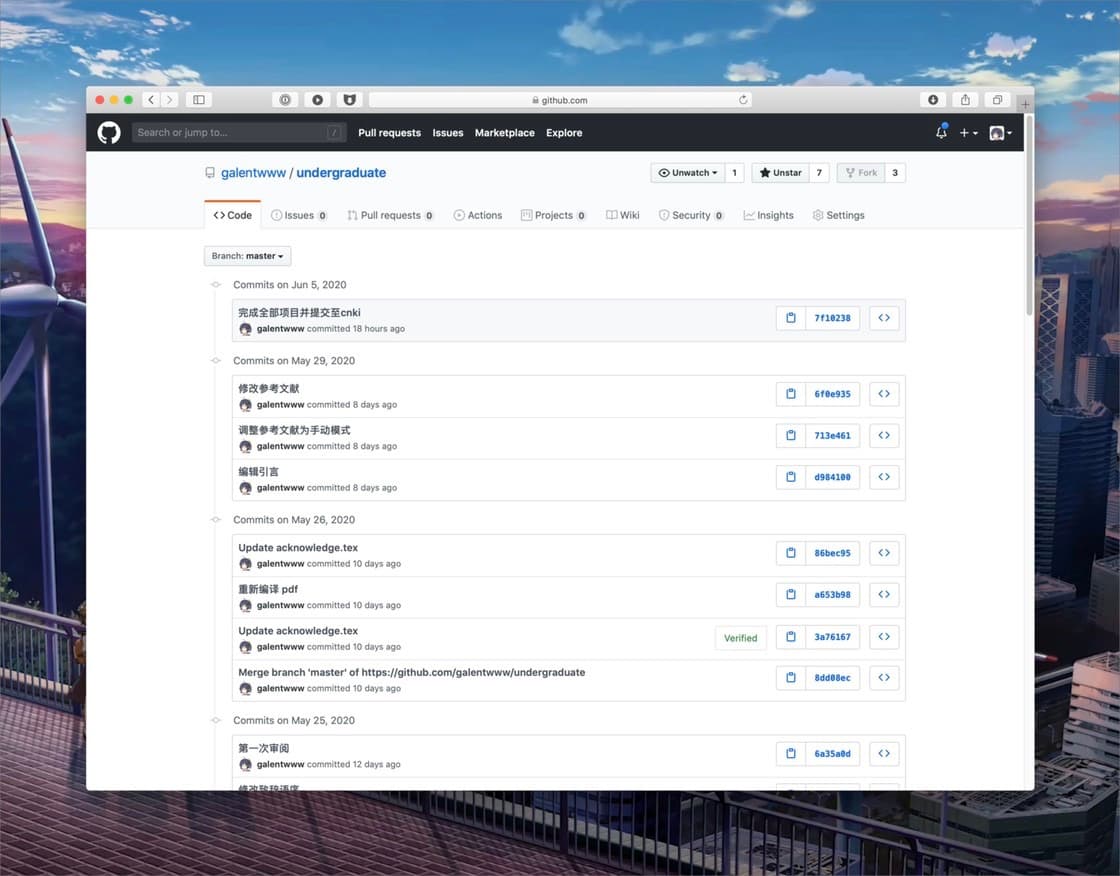The height and width of the screenshot is (876, 1120).
Task: Open the plus create-new dropdown
Action: [969, 133]
